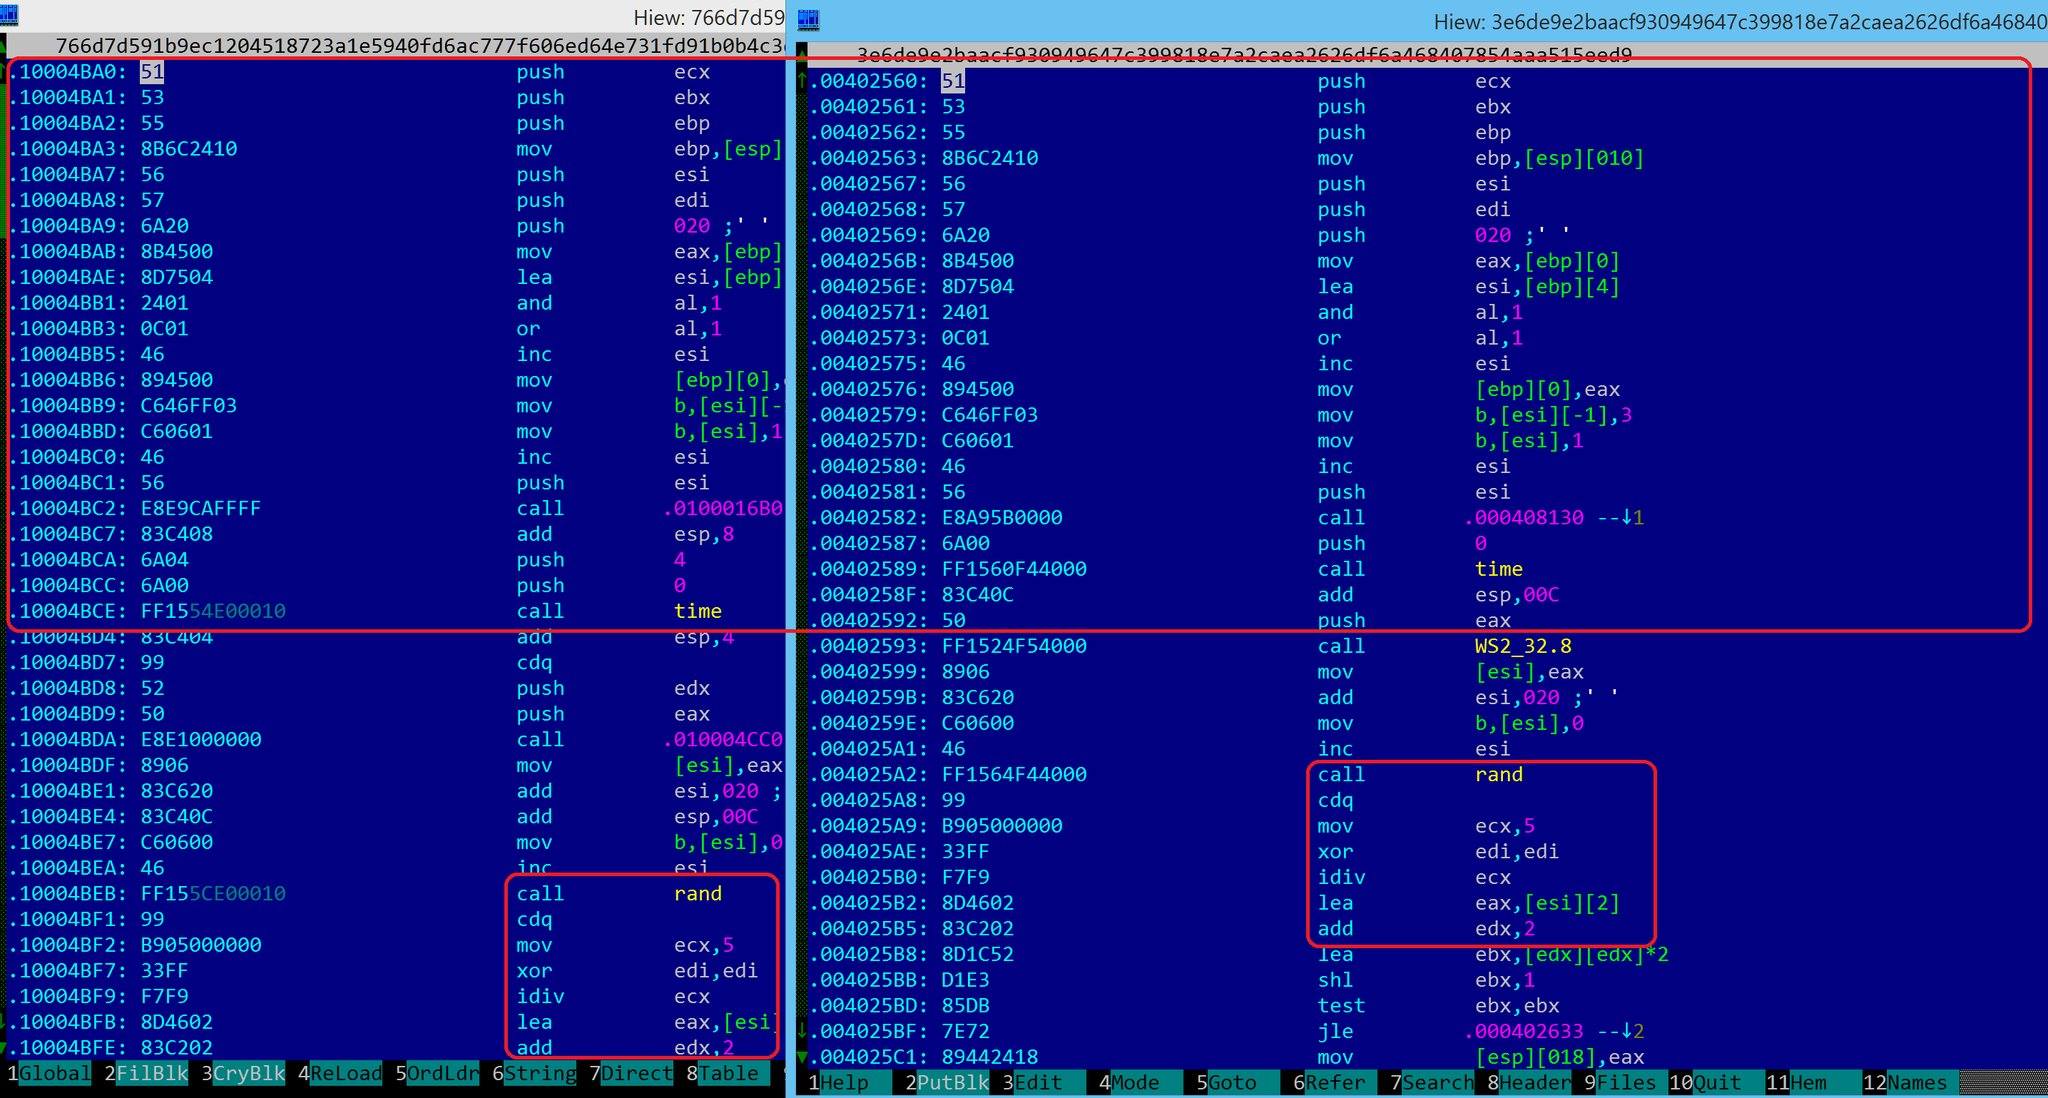Click 6 String in the left function bar
This screenshot has height=1098, width=2048.
539,1073
